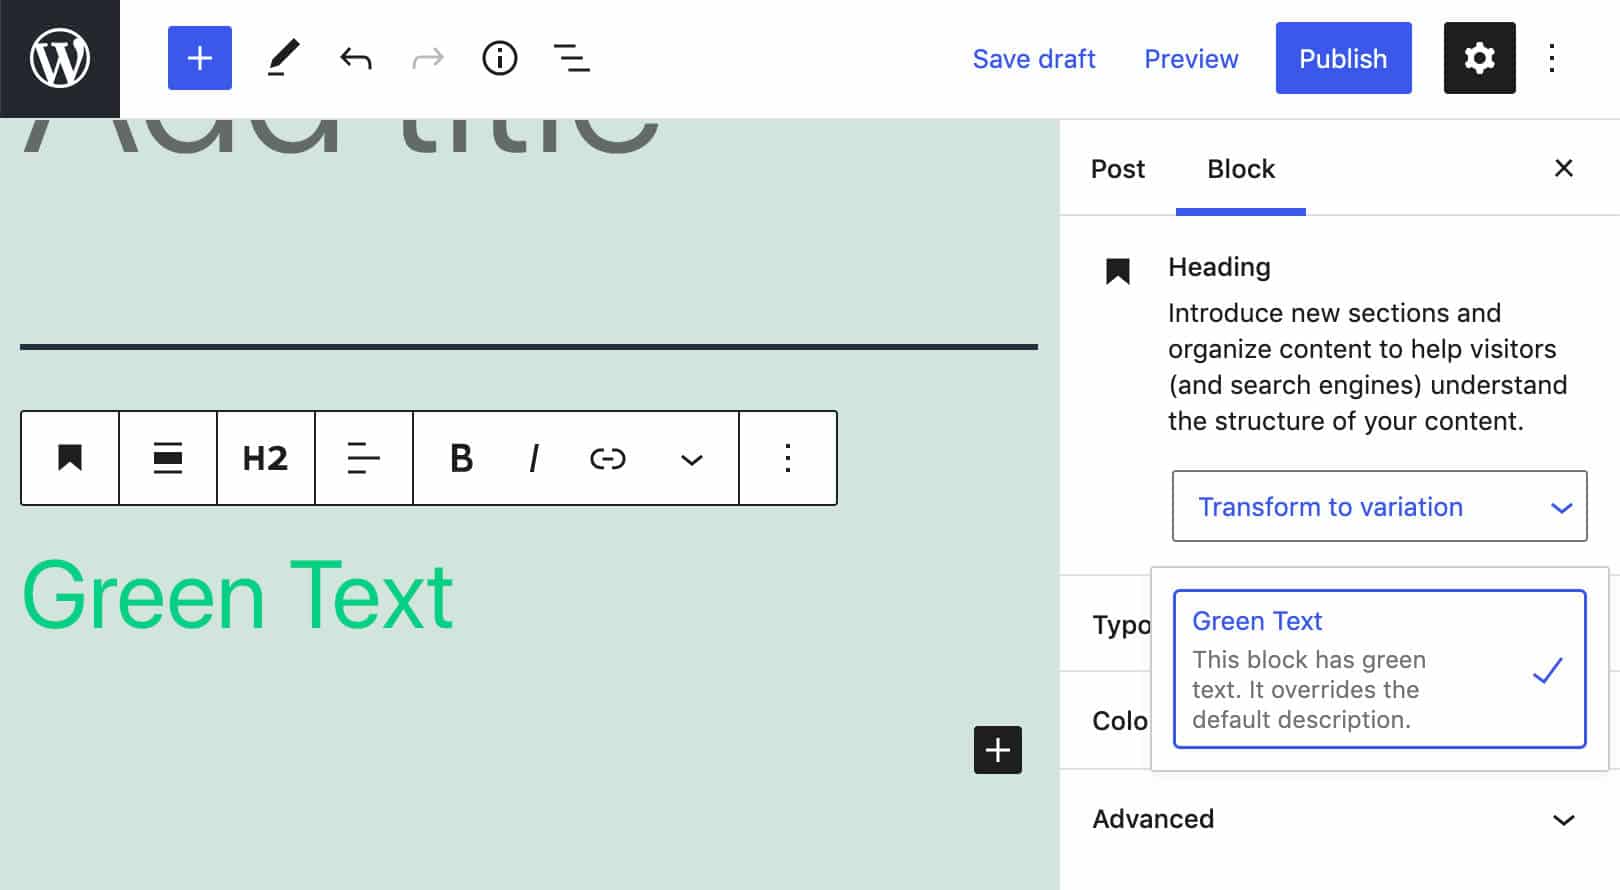Image resolution: width=1620 pixels, height=890 pixels.
Task: Select the pencil Tools icon
Action: point(283,58)
